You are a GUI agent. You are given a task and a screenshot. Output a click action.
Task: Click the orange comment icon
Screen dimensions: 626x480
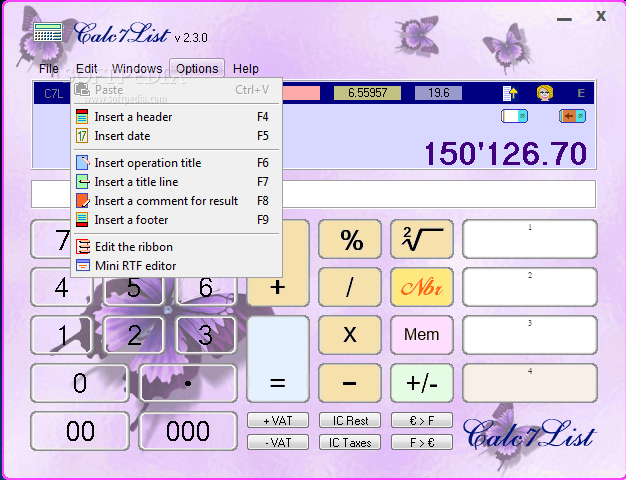point(82,201)
